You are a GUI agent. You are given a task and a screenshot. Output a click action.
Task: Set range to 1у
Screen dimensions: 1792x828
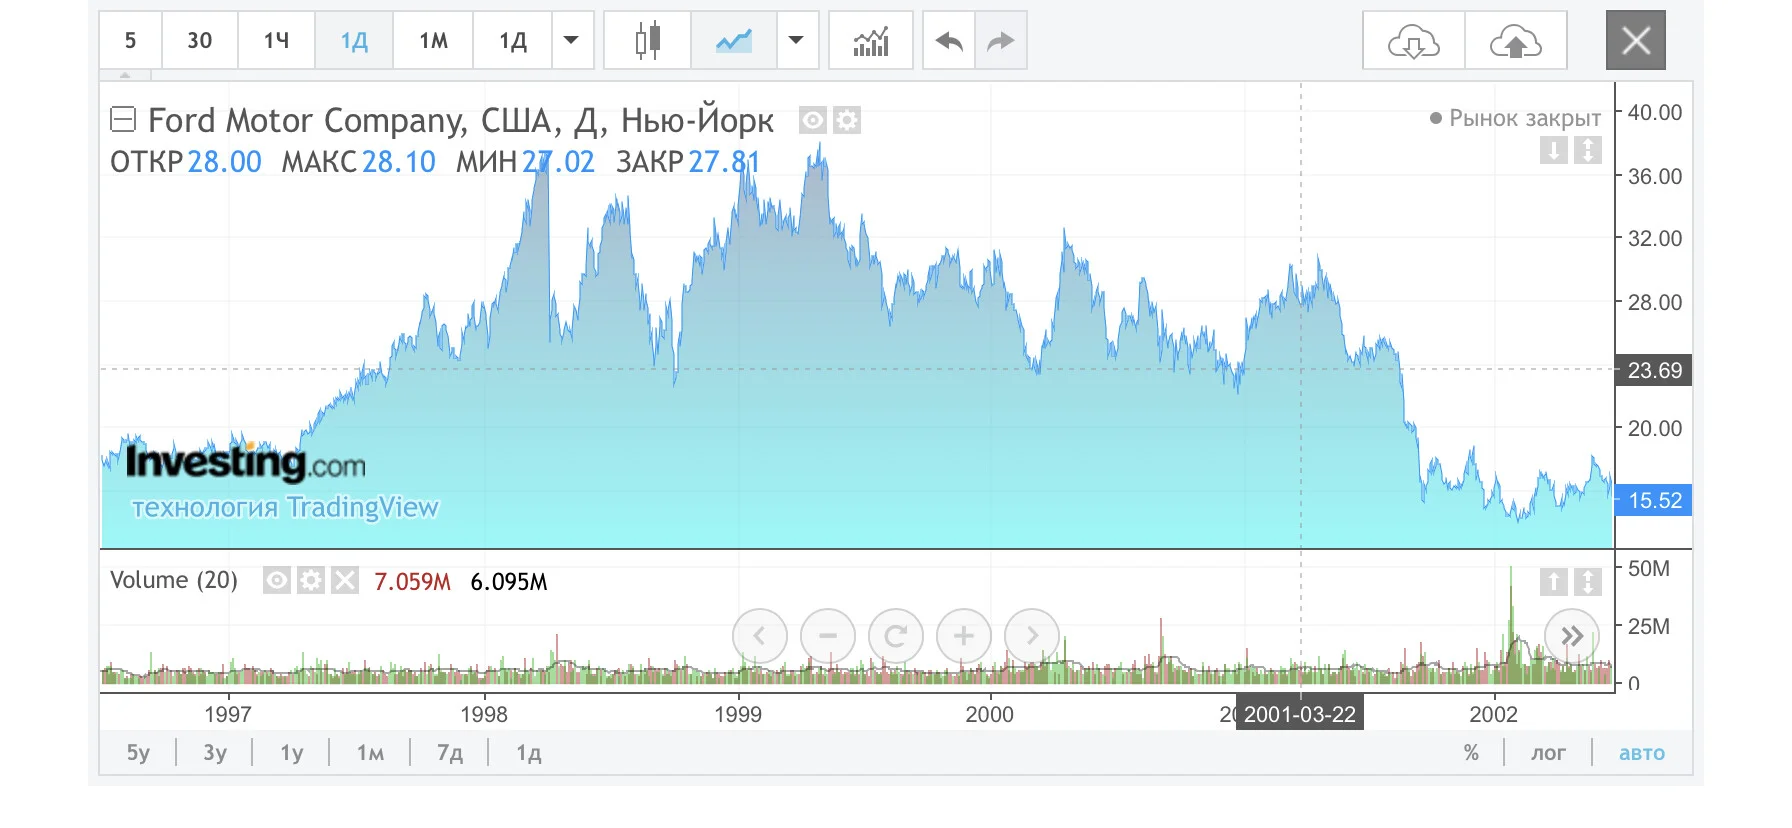click(292, 753)
